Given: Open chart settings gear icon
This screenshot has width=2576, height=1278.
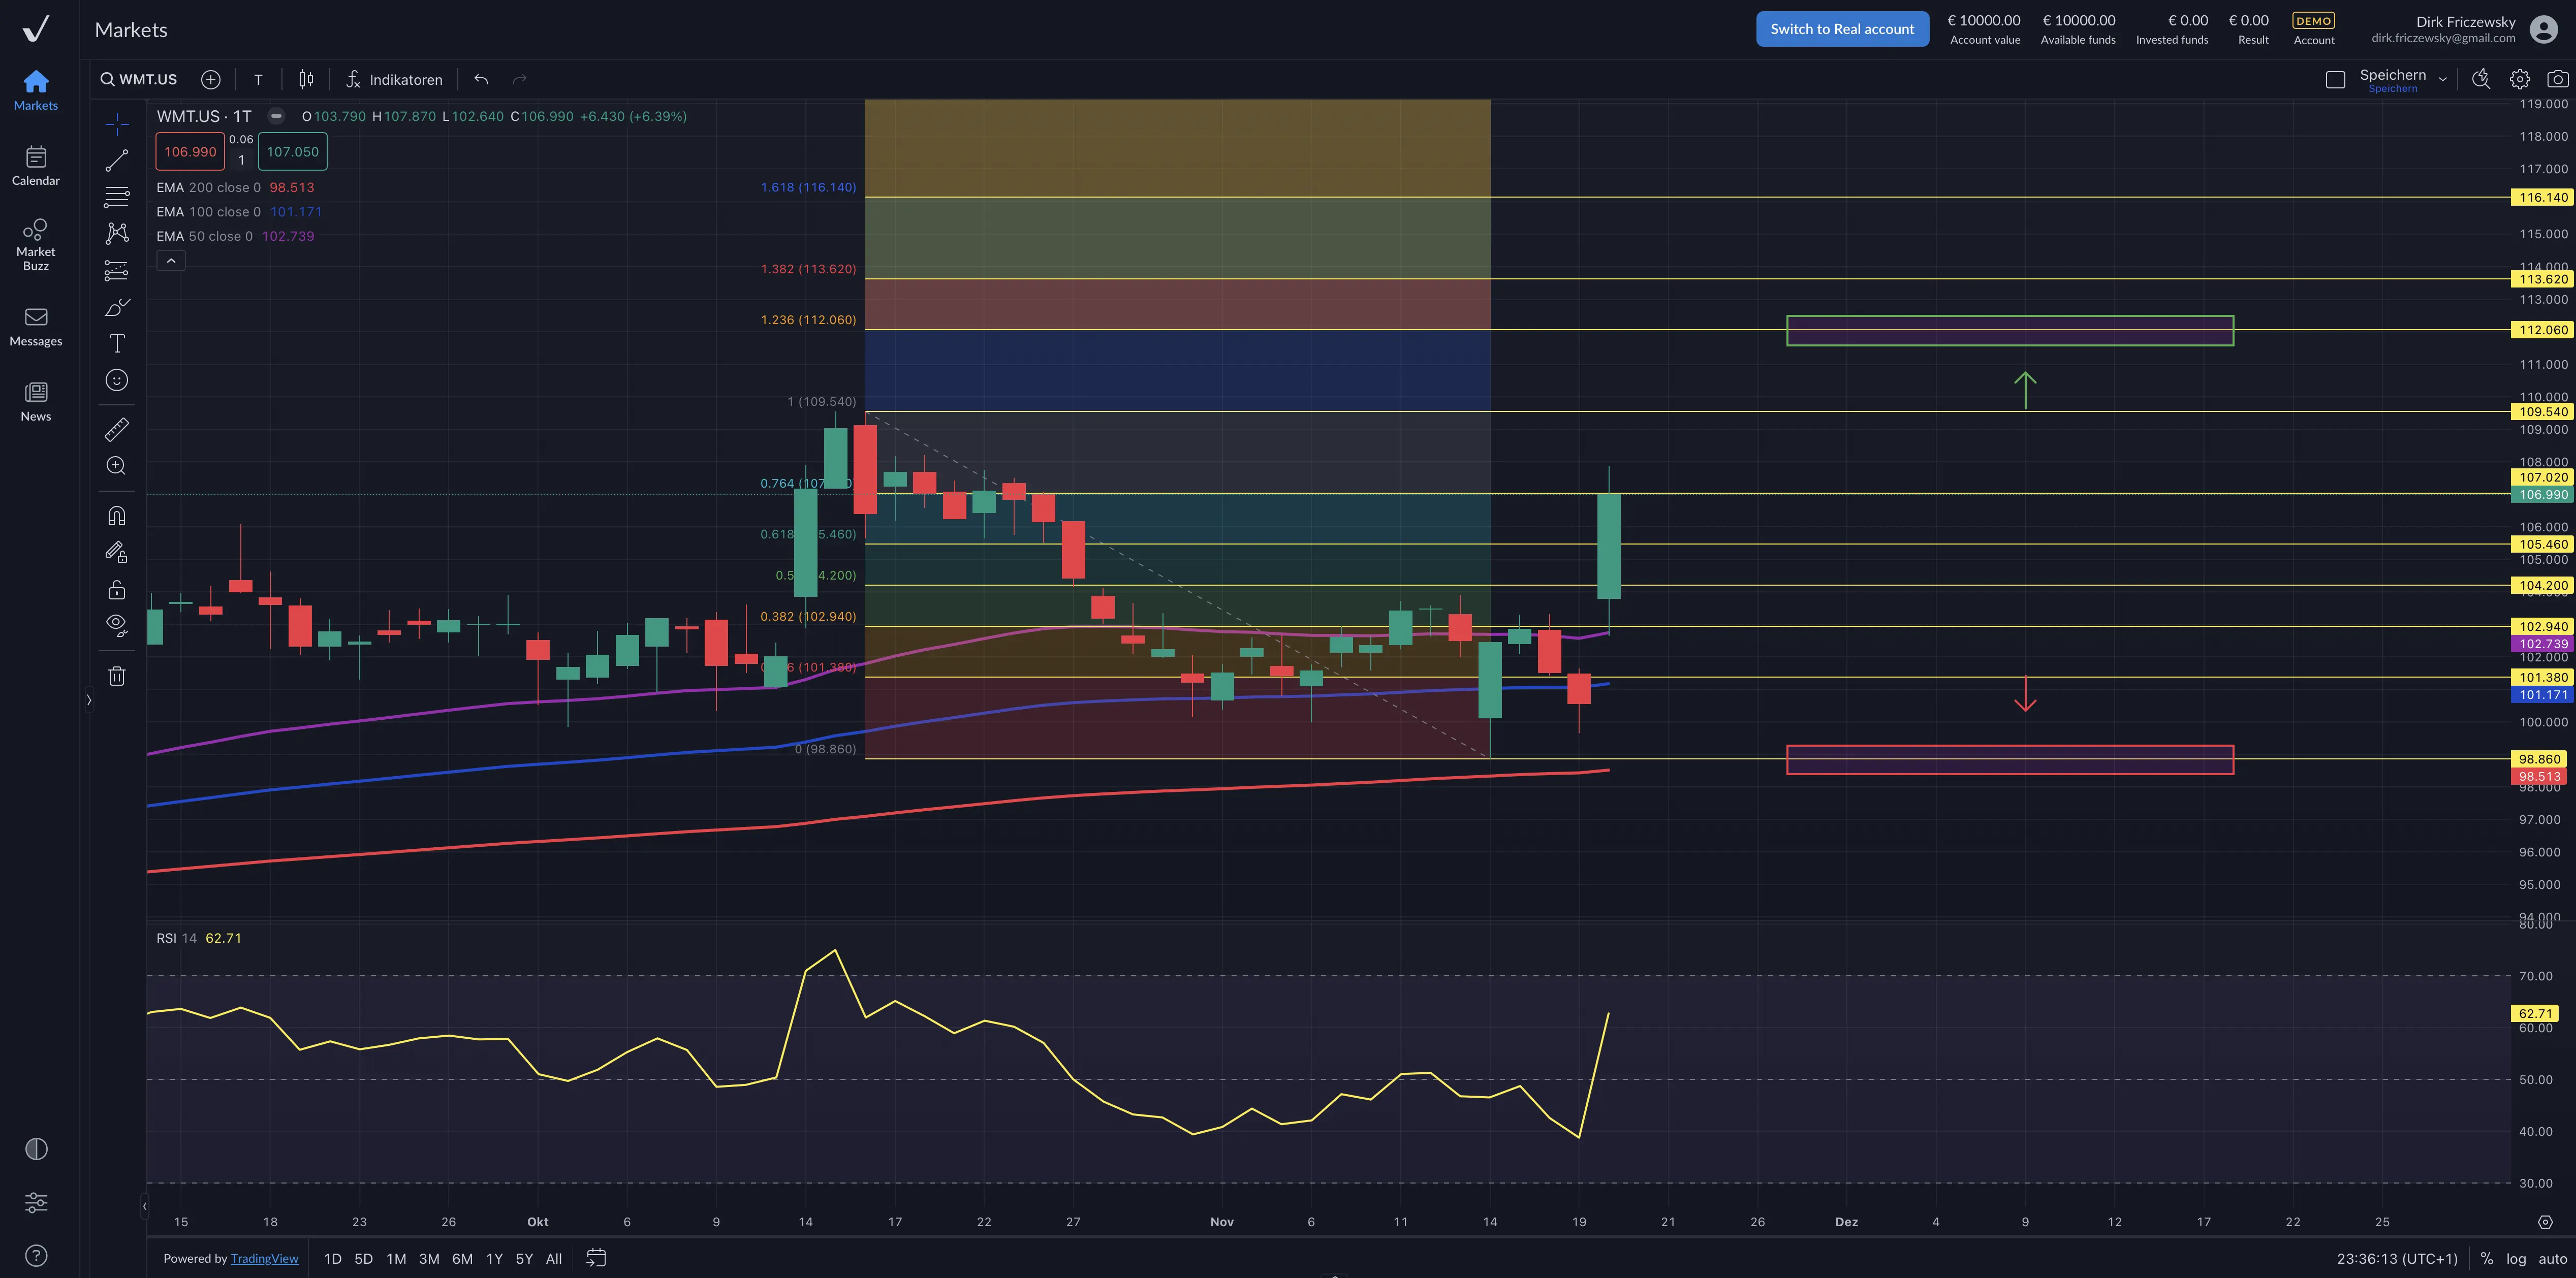Looking at the screenshot, I should [2519, 79].
